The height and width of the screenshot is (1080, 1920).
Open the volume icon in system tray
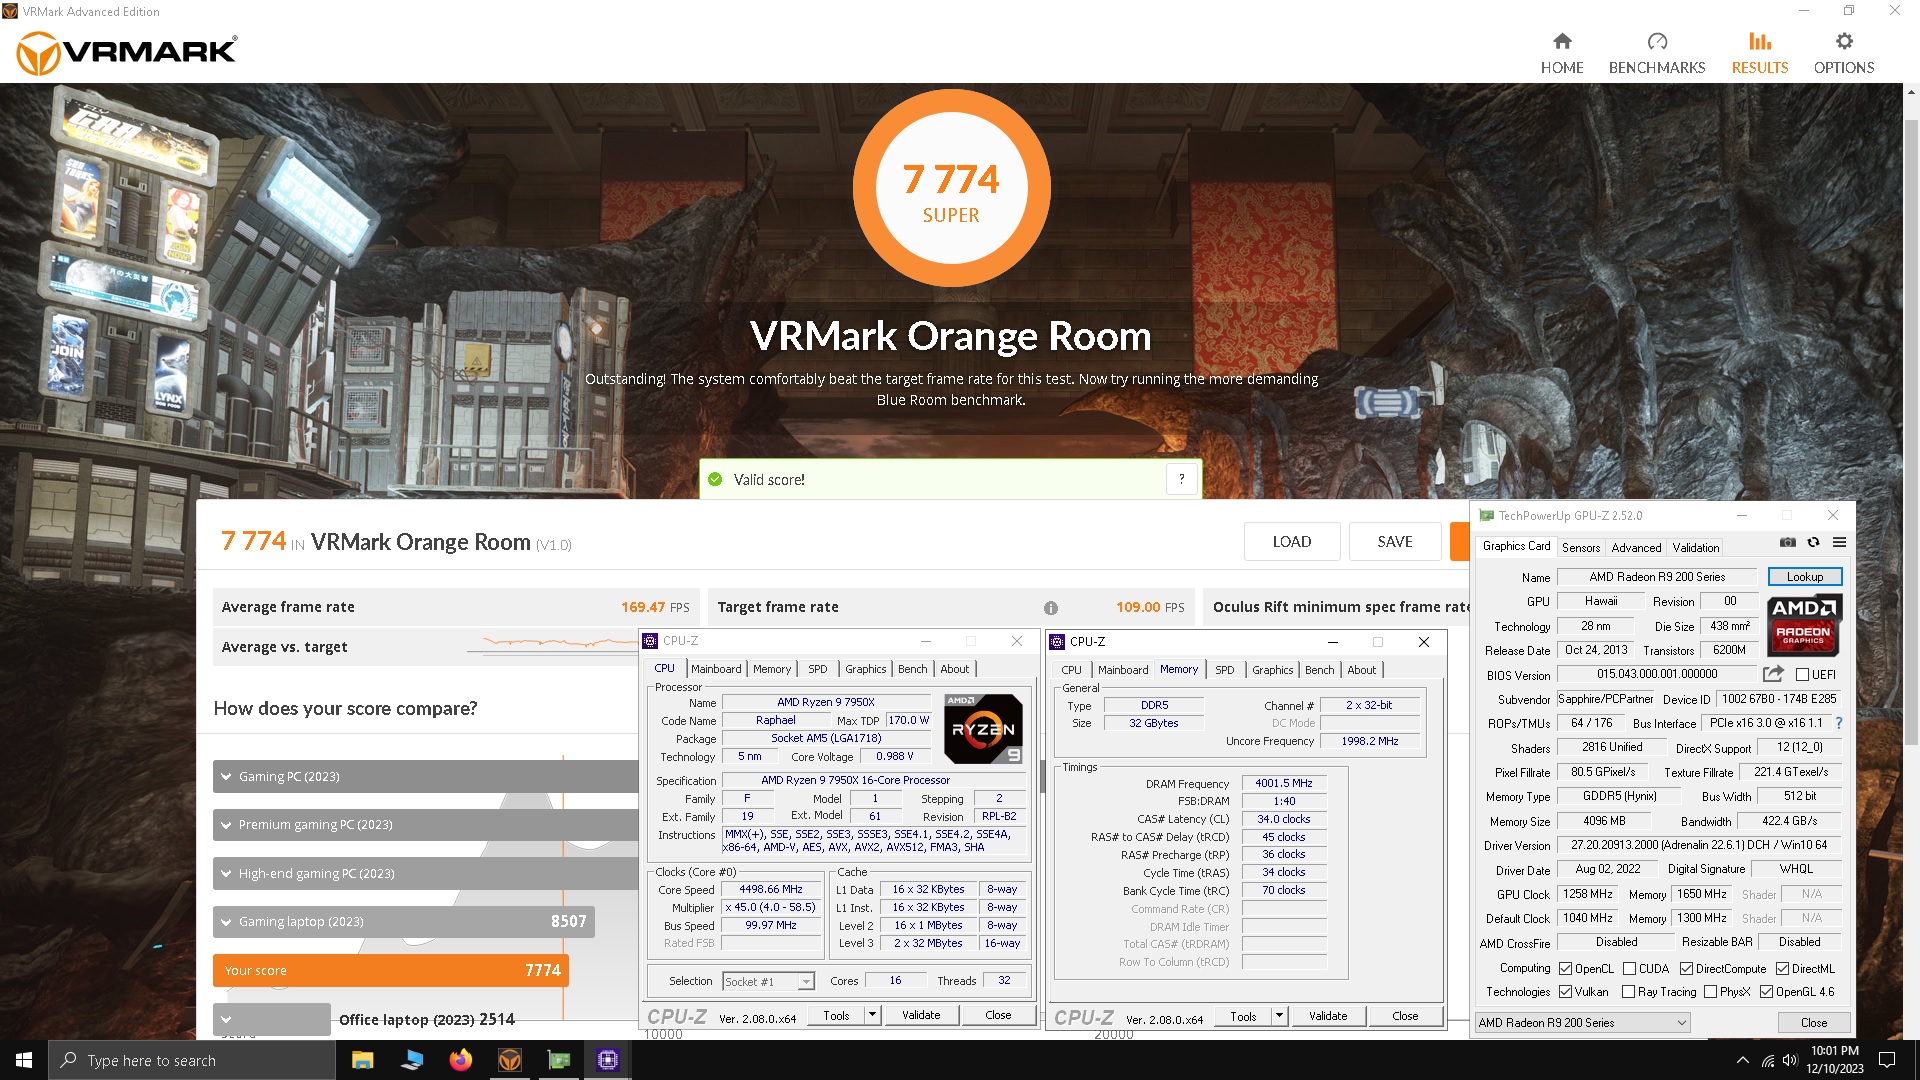coord(1790,1061)
